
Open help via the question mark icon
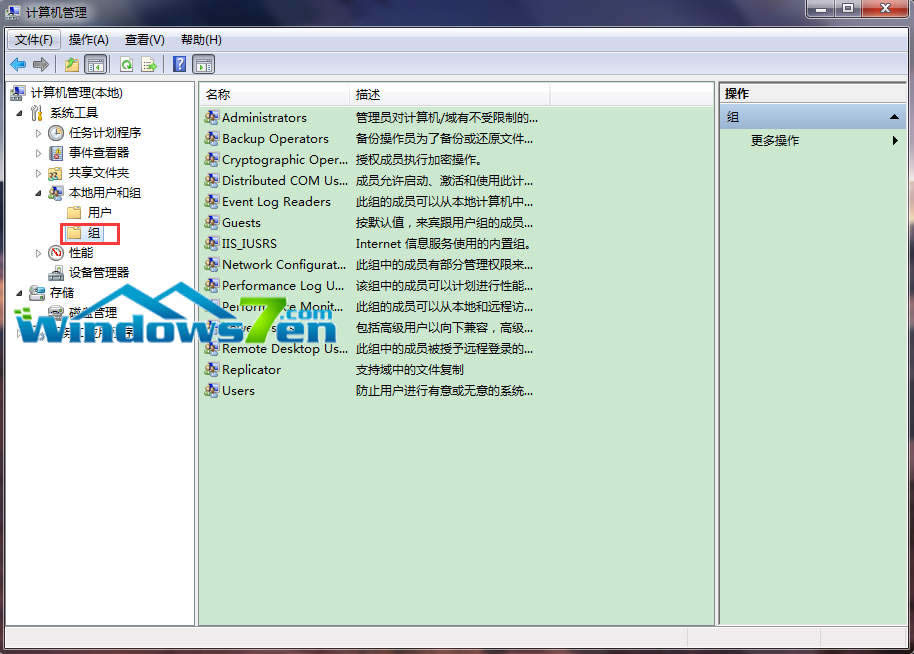tap(178, 64)
